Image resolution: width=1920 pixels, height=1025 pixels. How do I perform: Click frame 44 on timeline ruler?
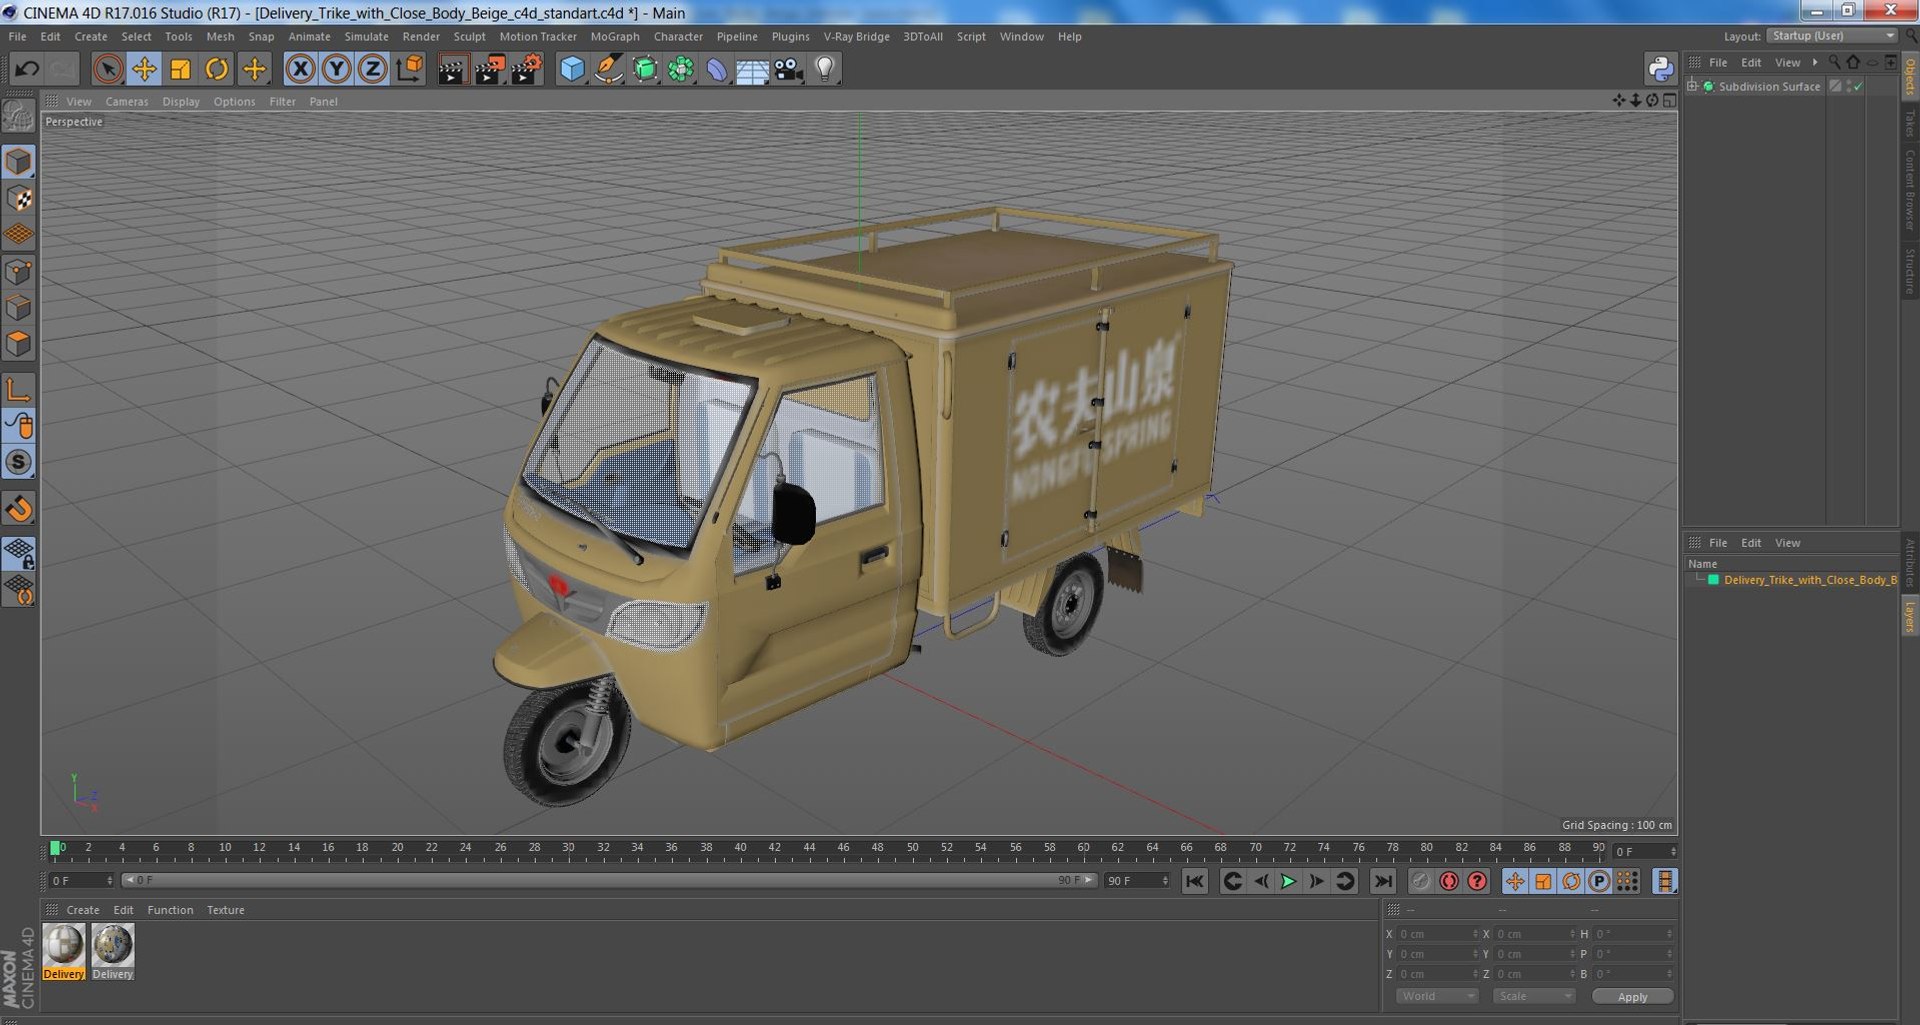[x=808, y=848]
